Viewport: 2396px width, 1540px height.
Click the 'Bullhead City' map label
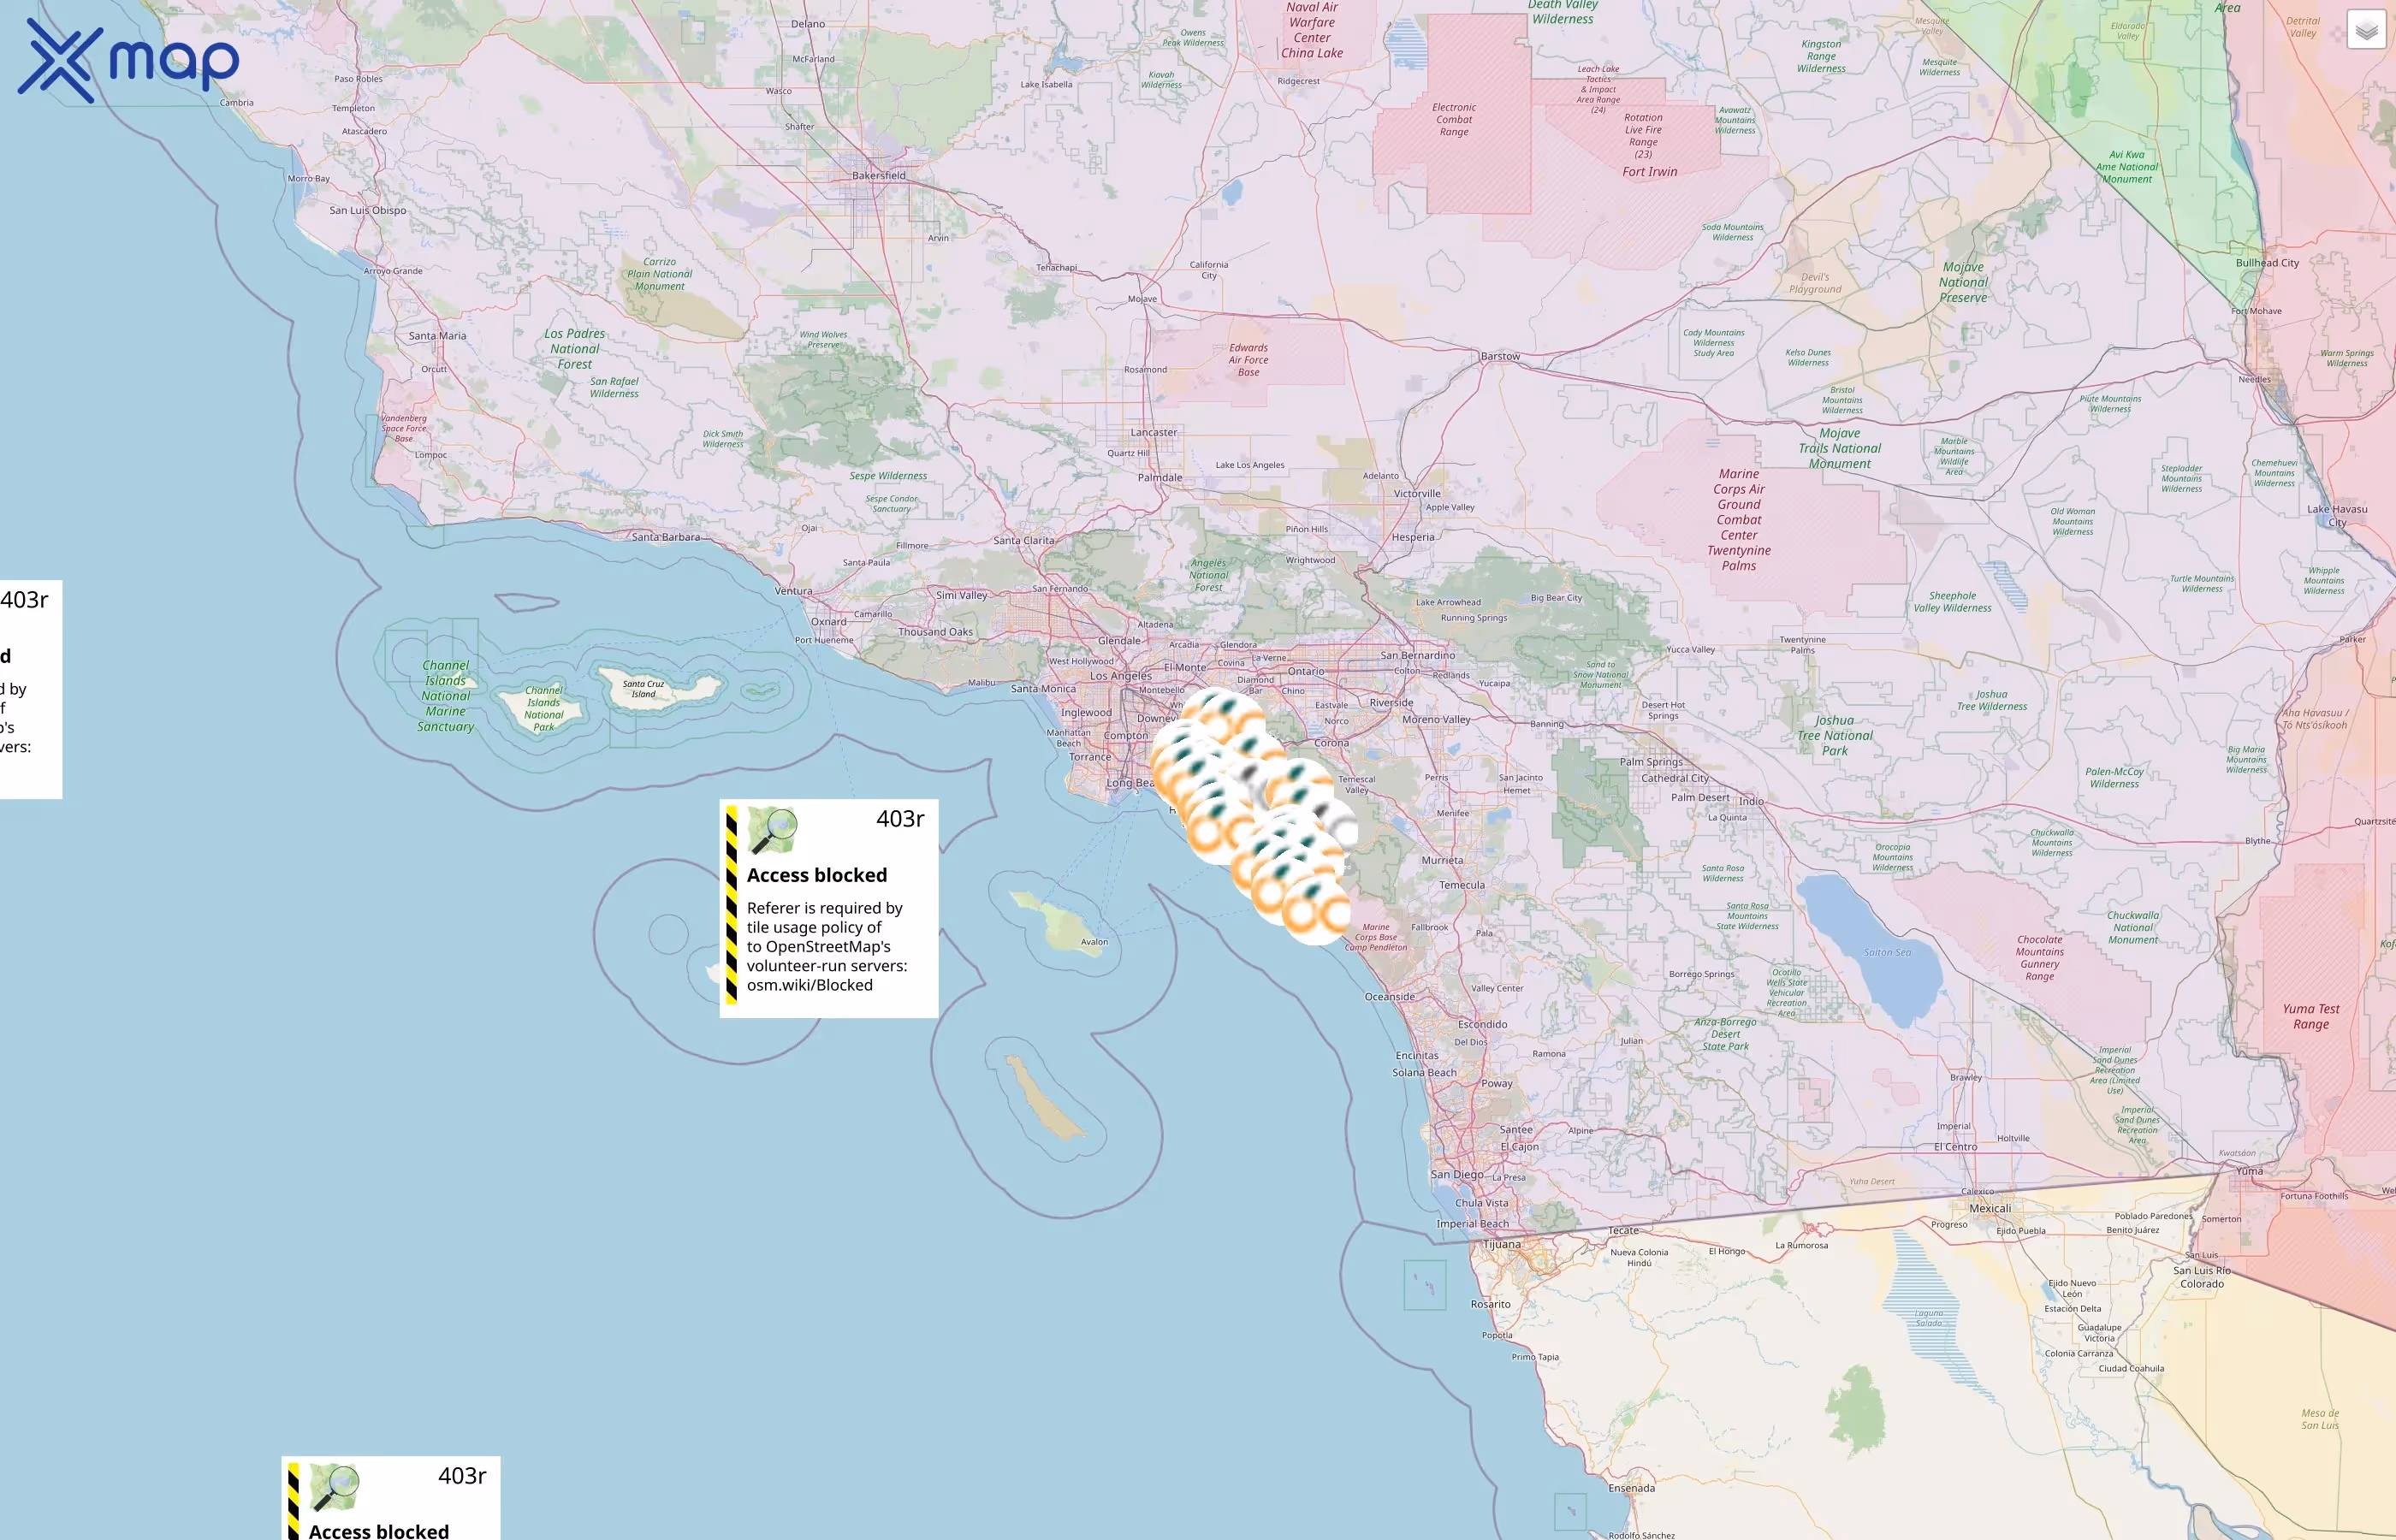pos(2267,263)
